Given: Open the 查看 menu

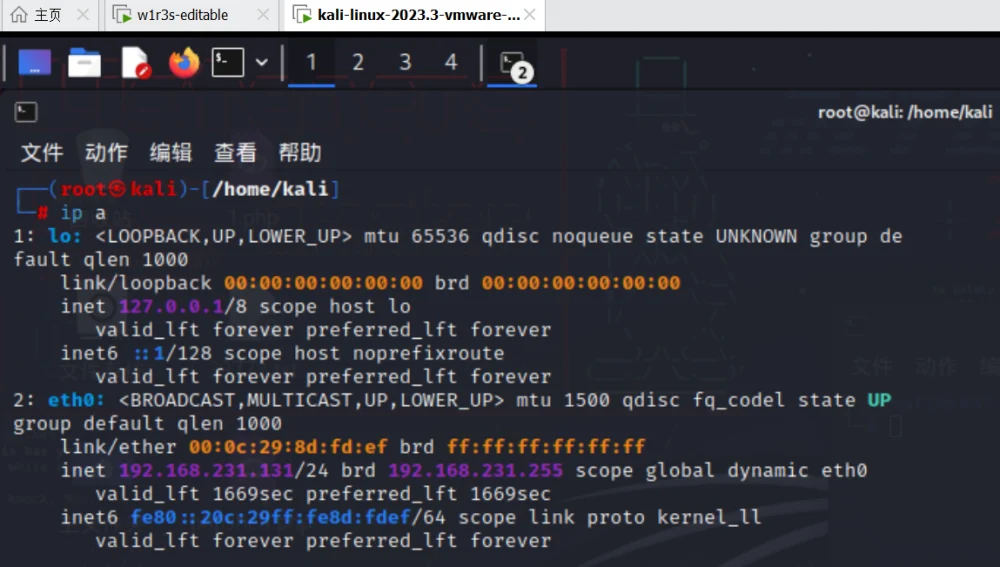Looking at the screenshot, I should click(235, 153).
